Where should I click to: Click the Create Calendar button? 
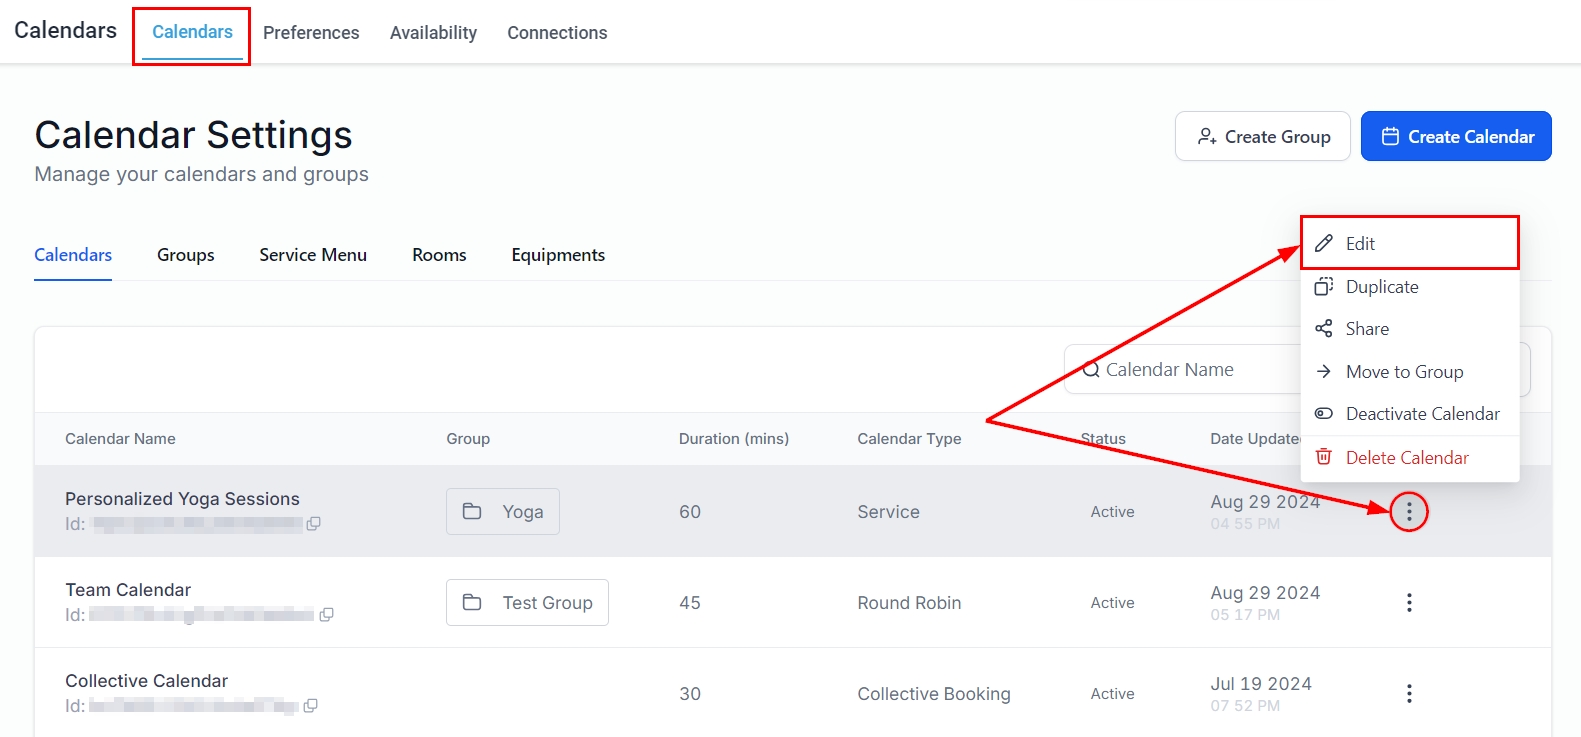[x=1455, y=137]
